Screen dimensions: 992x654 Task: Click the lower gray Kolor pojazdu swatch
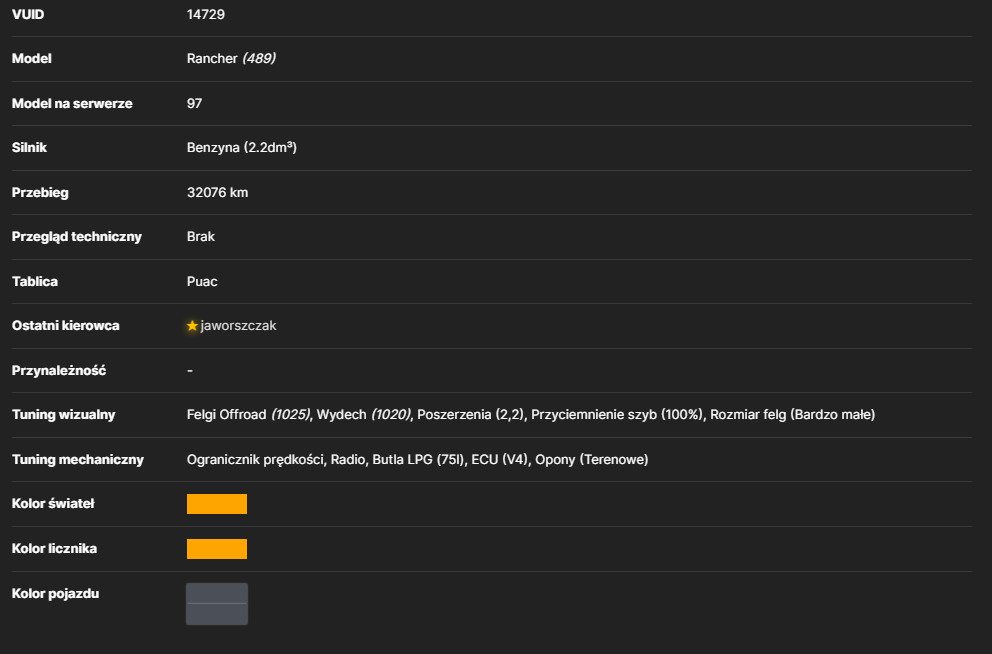click(217, 614)
